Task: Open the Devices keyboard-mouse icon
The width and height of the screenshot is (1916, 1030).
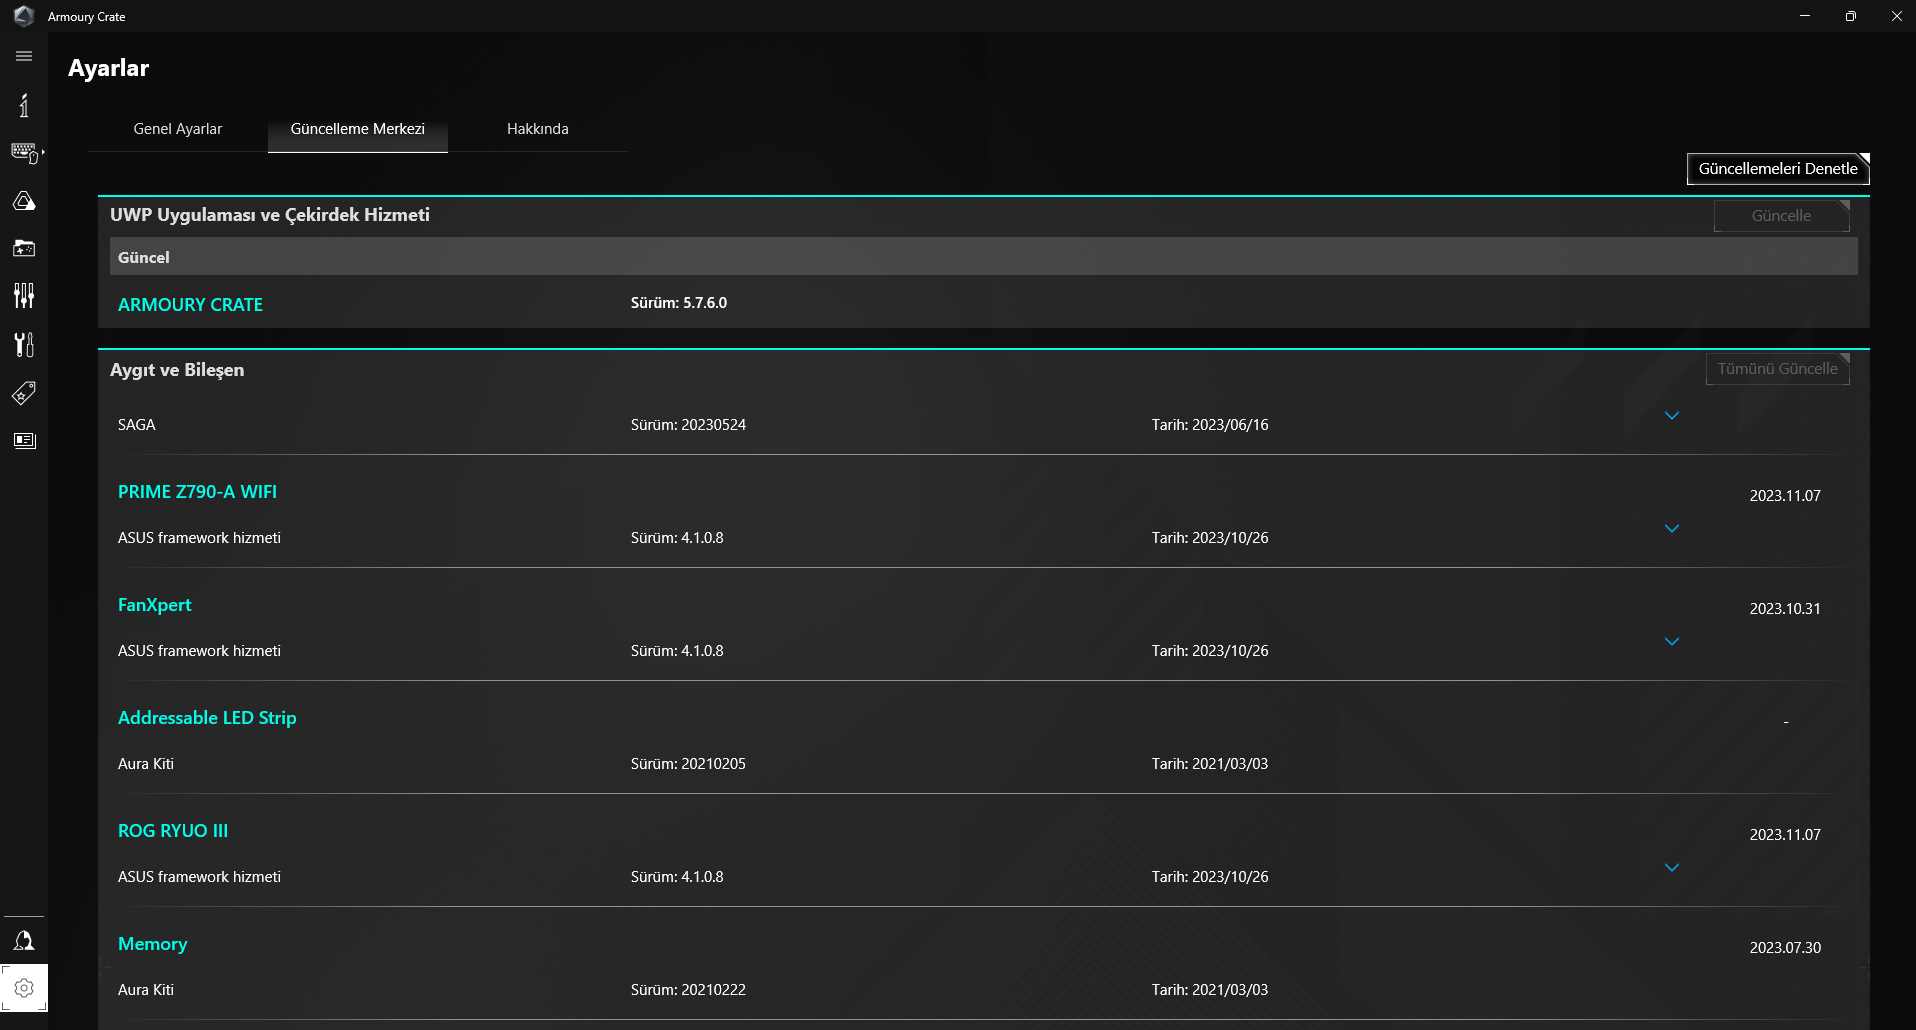Action: [25, 153]
